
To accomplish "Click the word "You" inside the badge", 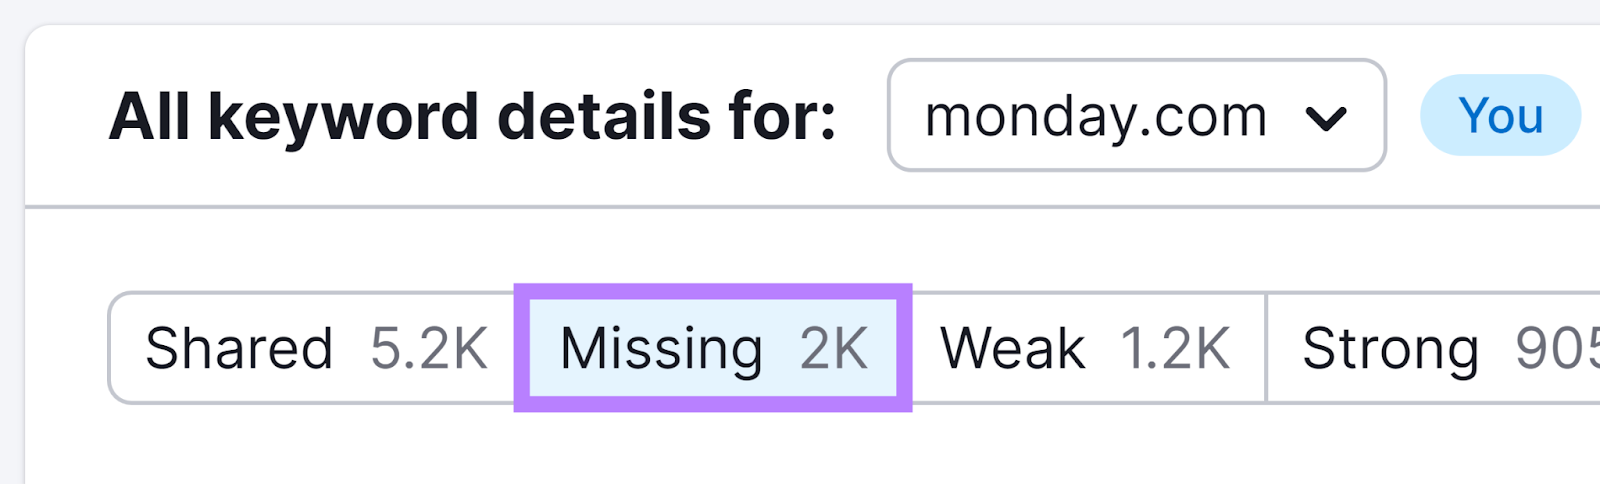I will click(1500, 115).
